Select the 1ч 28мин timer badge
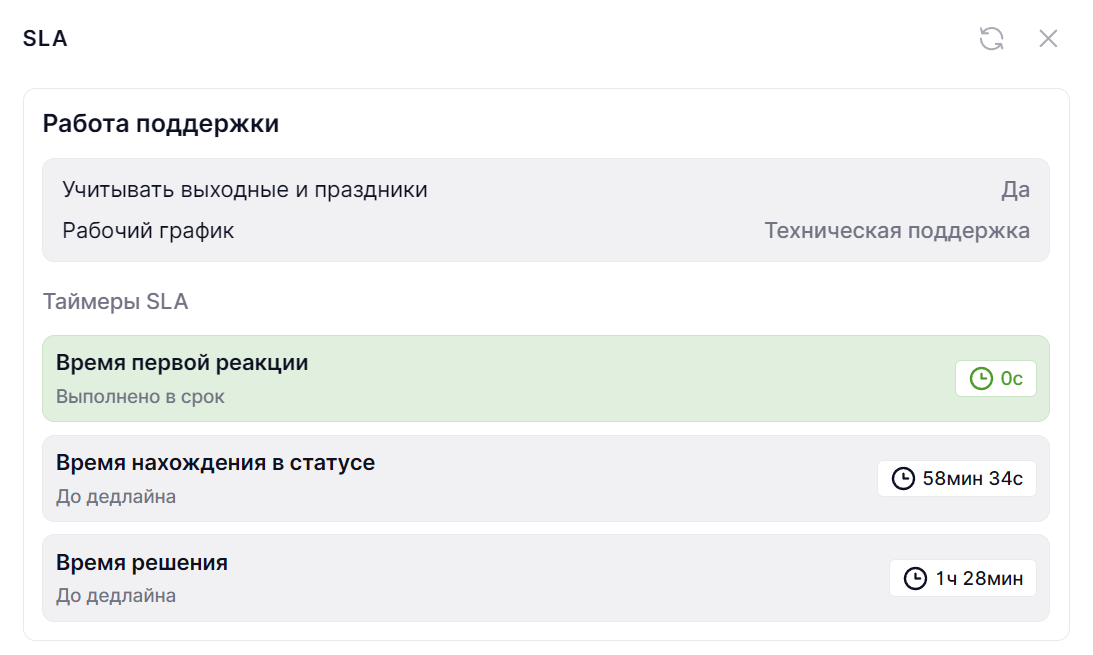This screenshot has height=655, width=1093. [x=963, y=579]
